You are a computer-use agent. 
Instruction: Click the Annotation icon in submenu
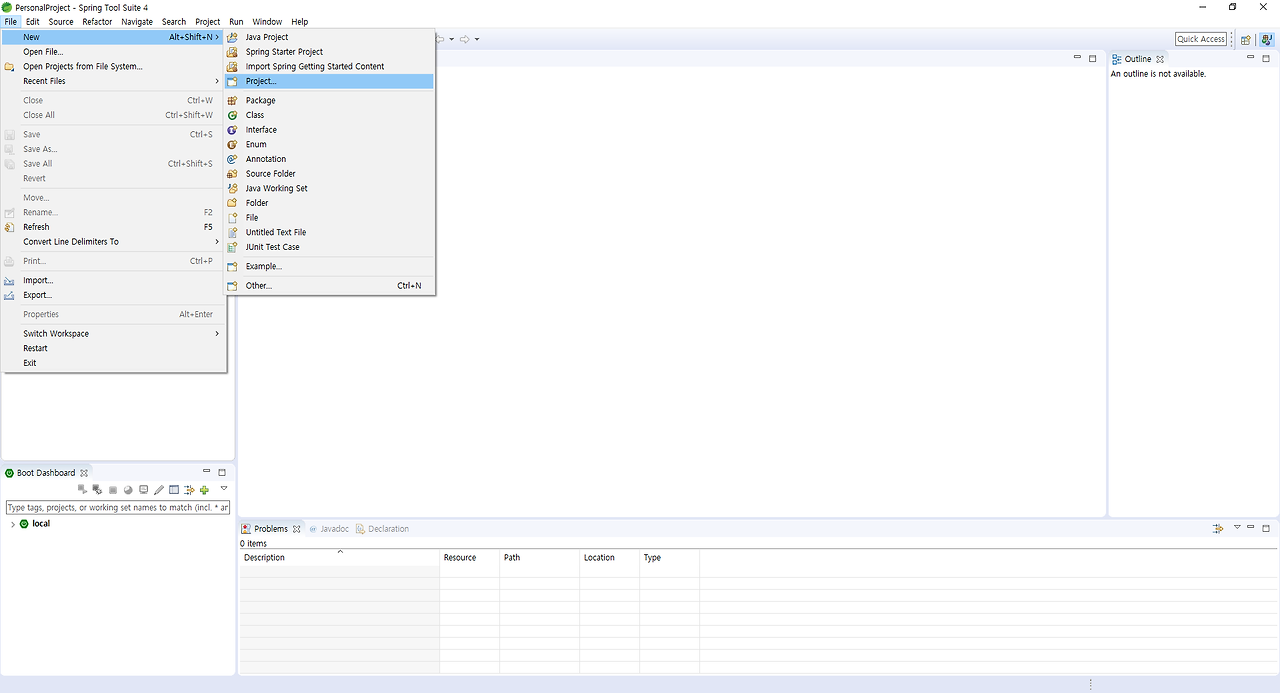tap(233, 159)
